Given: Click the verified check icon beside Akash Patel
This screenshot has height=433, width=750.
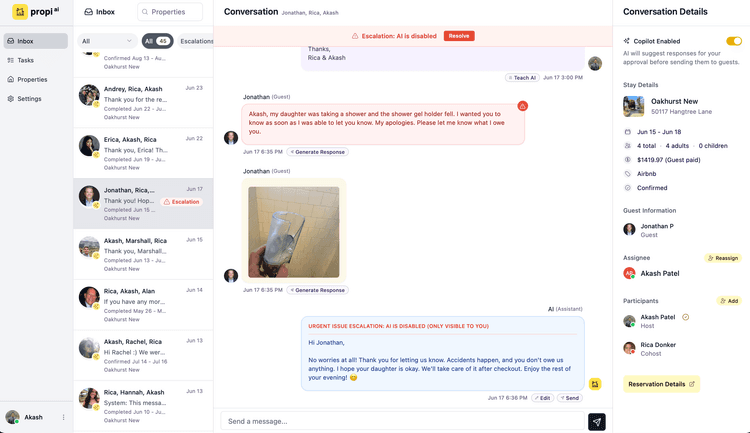Looking at the screenshot, I should pyautogui.click(x=685, y=317).
